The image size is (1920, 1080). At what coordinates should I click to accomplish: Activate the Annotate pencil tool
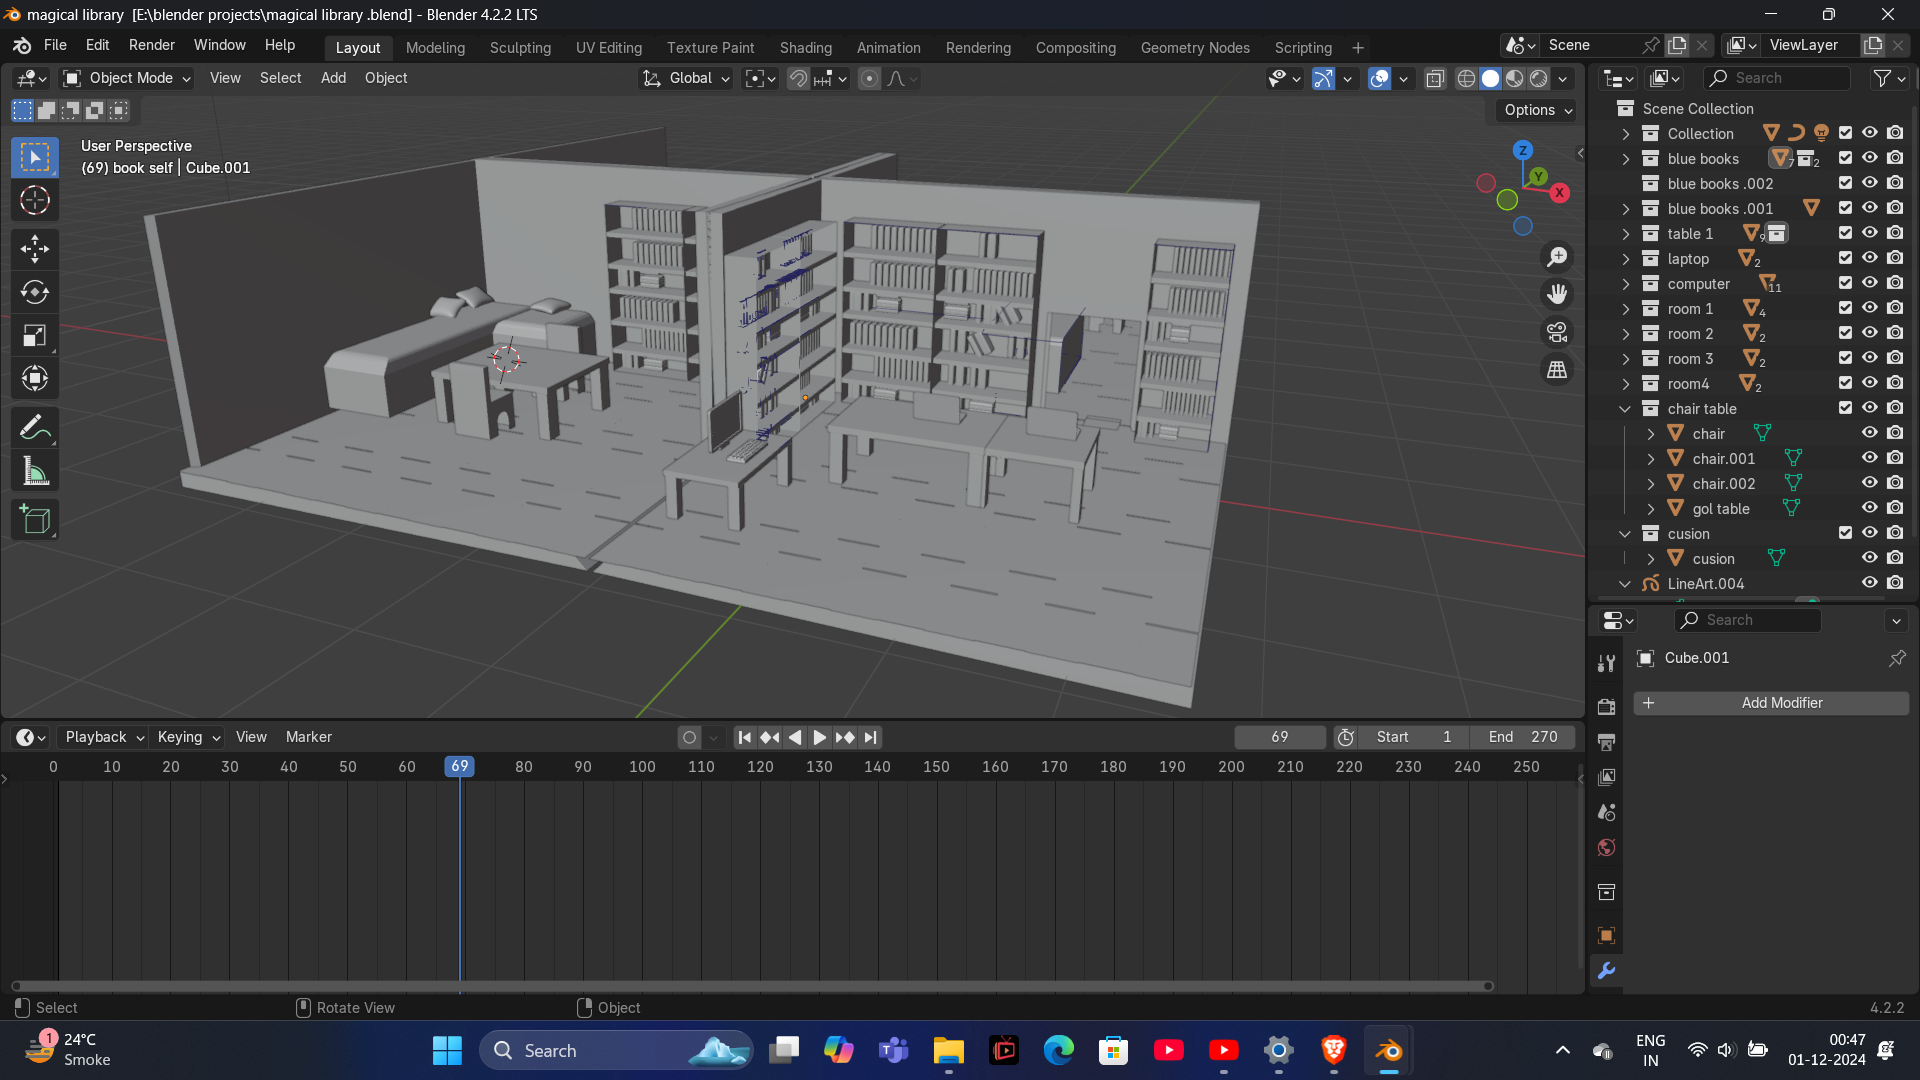pyautogui.click(x=35, y=428)
